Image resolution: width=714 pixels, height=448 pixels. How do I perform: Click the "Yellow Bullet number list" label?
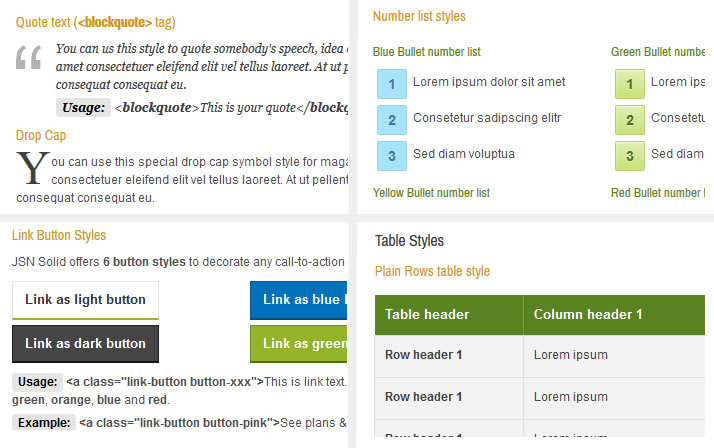pyautogui.click(x=432, y=193)
